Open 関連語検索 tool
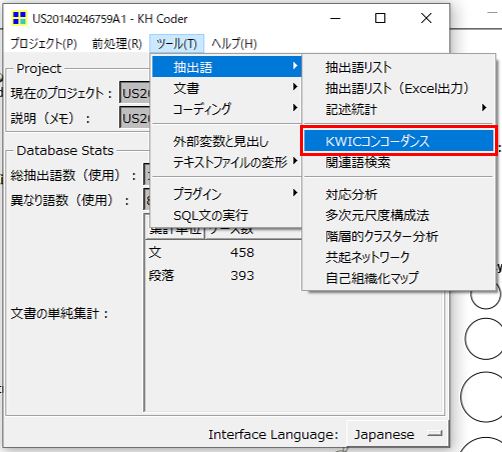 [x=398, y=162]
